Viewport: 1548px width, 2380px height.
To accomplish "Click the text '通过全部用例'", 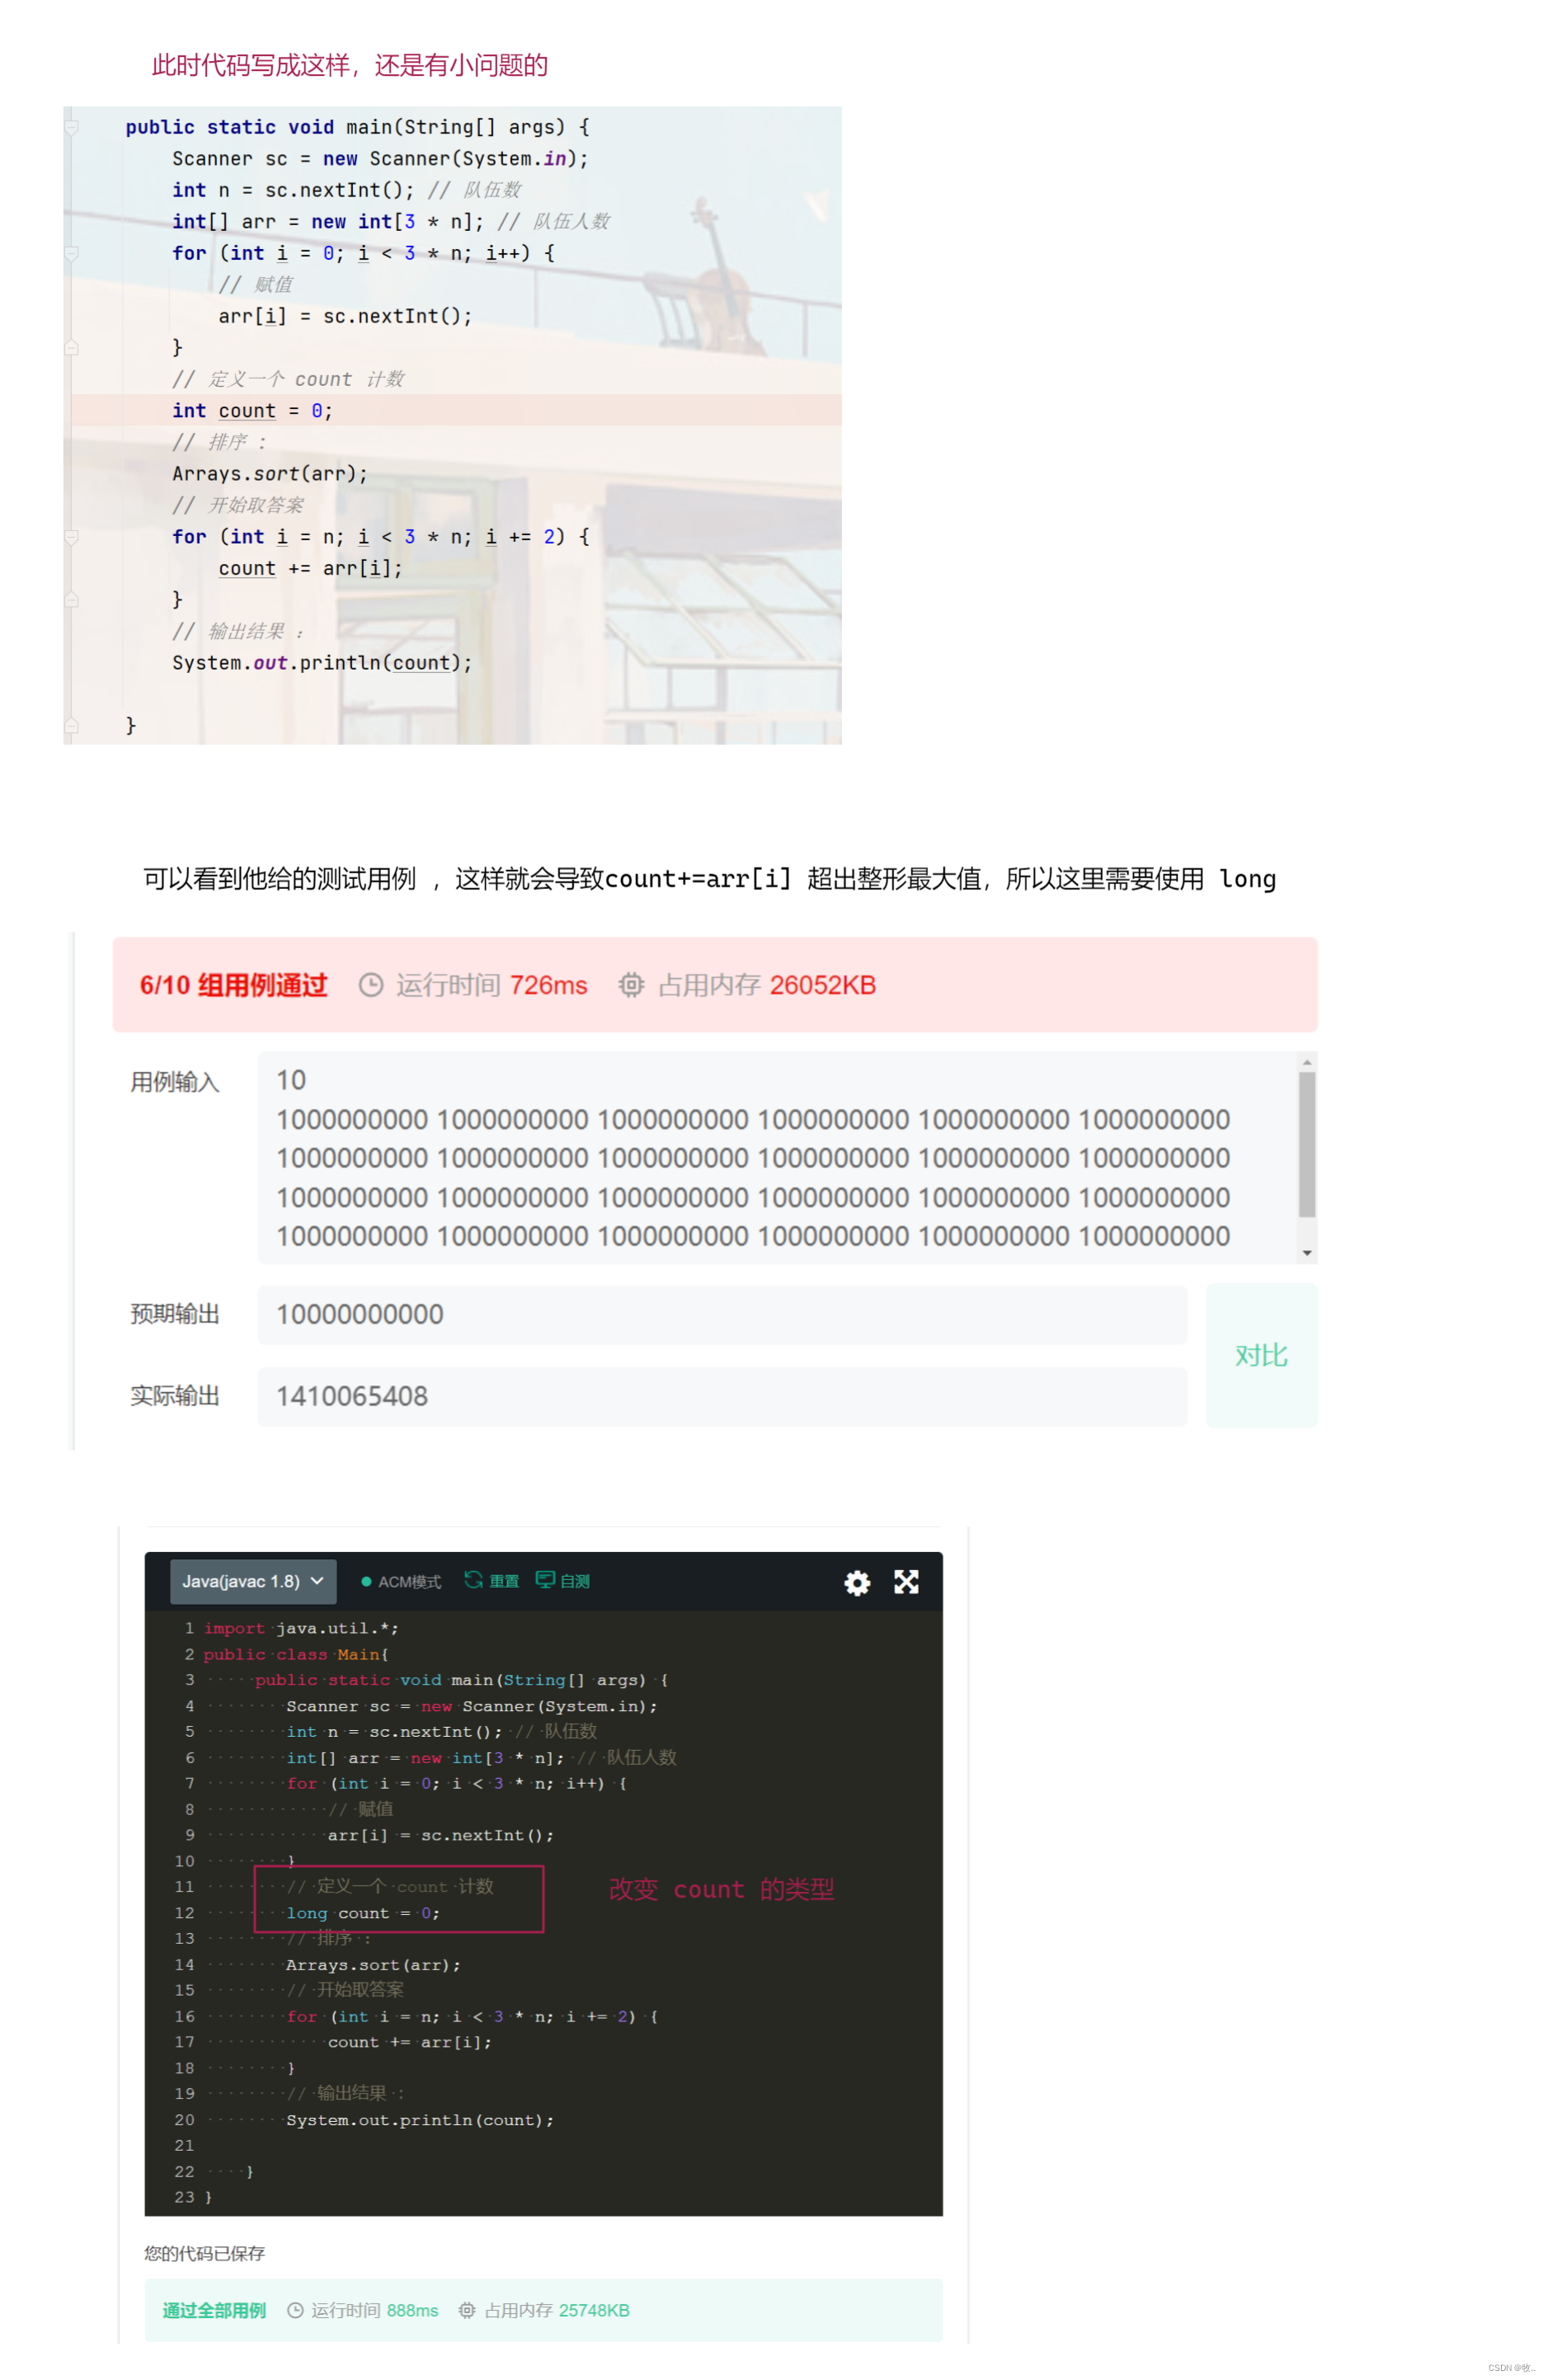I will (214, 2310).
